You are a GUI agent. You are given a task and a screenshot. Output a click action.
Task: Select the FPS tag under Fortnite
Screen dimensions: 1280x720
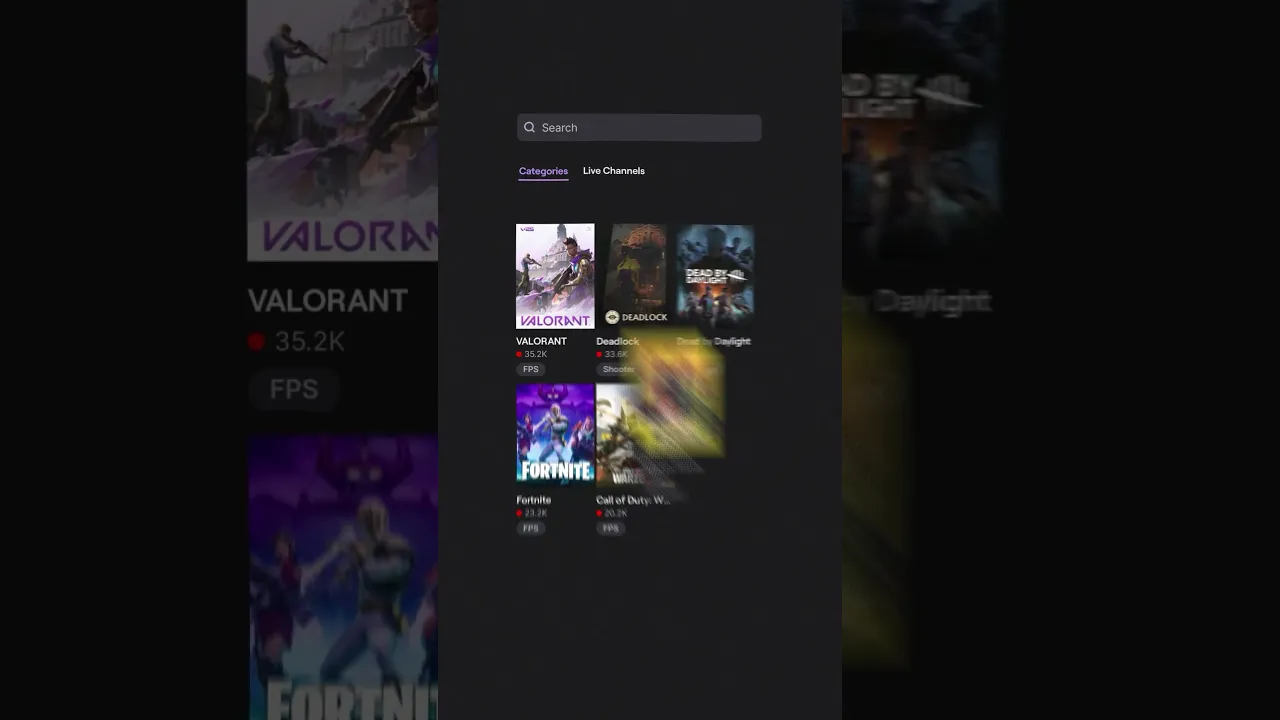(531, 528)
